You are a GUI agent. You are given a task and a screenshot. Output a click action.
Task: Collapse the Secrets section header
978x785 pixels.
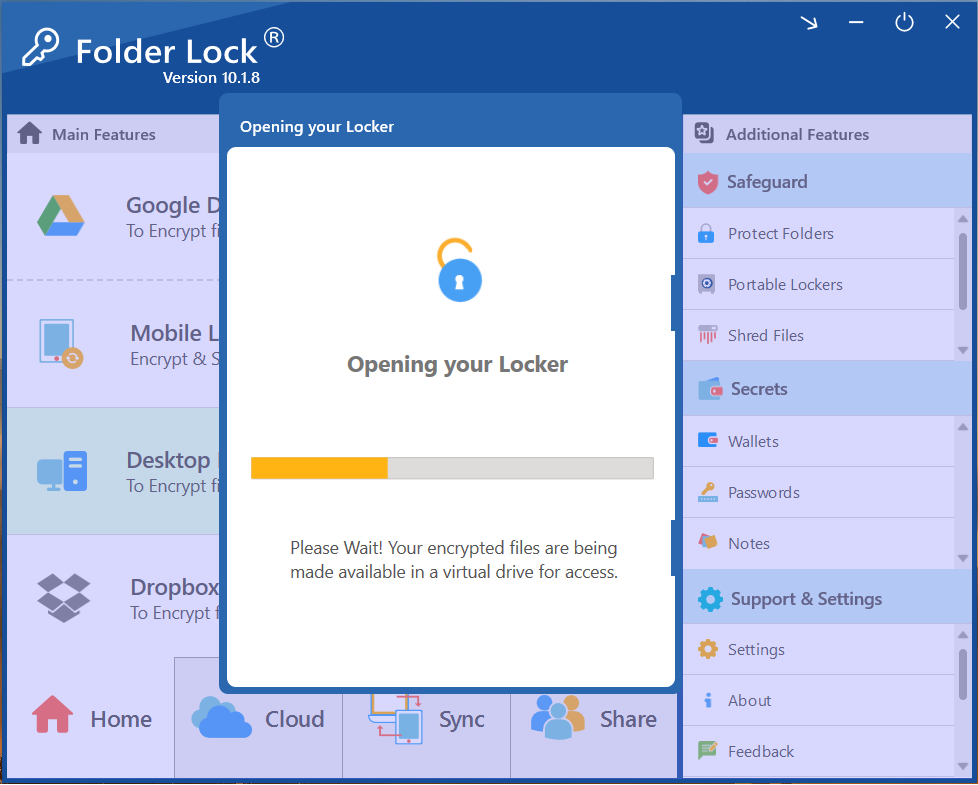coord(827,388)
